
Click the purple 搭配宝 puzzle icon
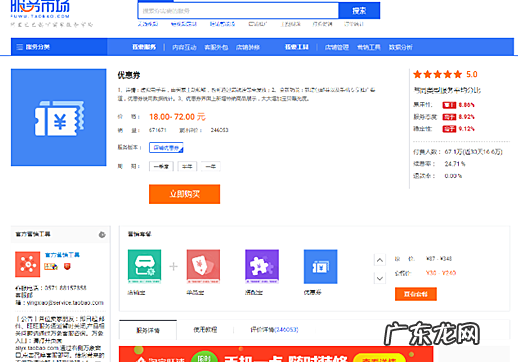262,267
